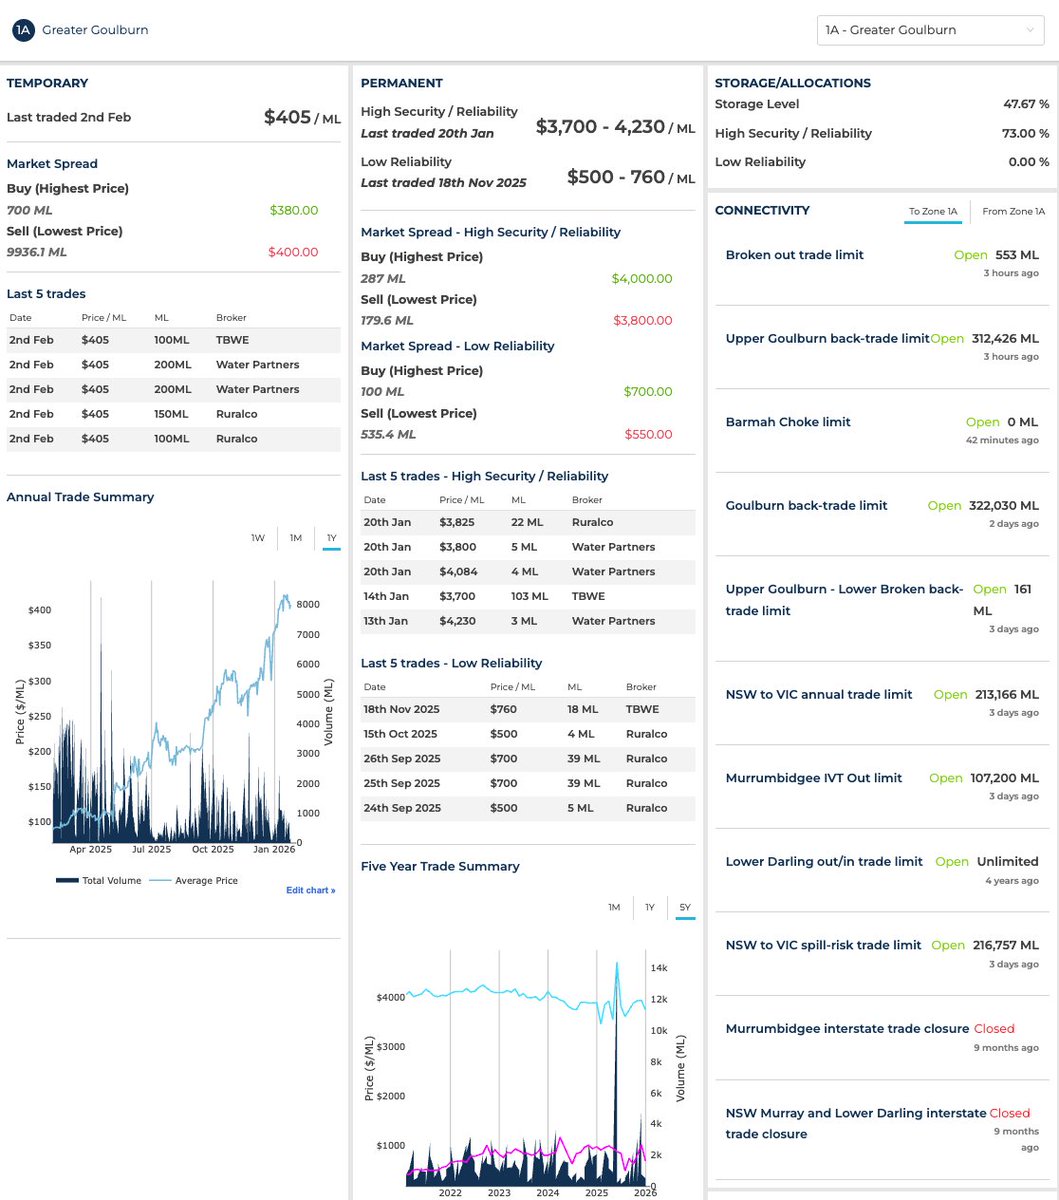Click Upper Goulburn - Lower Broken back-trade limit
The image size is (1059, 1200).
pos(882,608)
